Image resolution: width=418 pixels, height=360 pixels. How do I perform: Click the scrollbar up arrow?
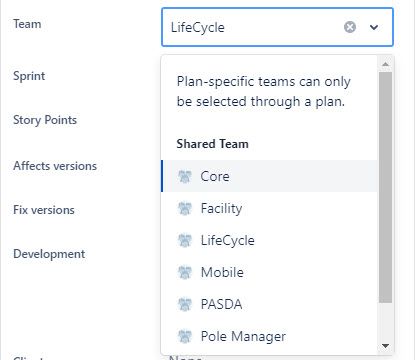pos(385,64)
